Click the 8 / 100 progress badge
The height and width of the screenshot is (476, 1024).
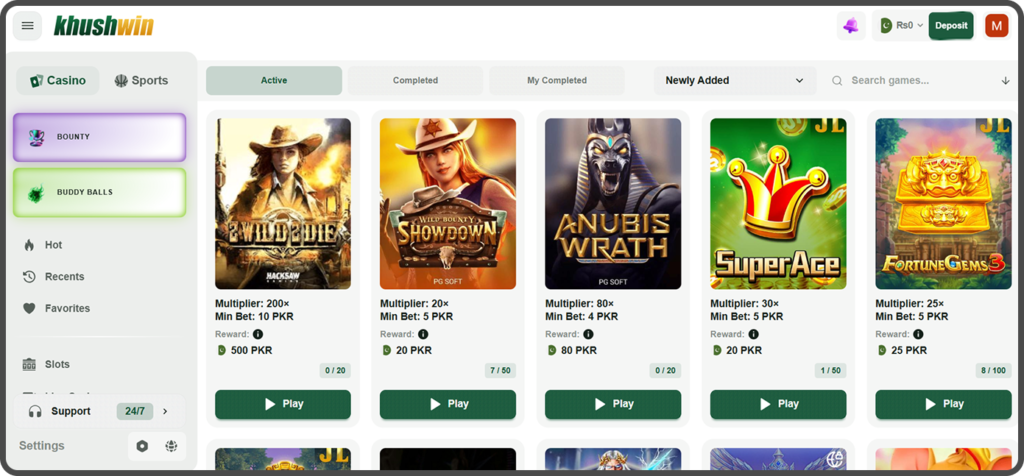click(993, 370)
